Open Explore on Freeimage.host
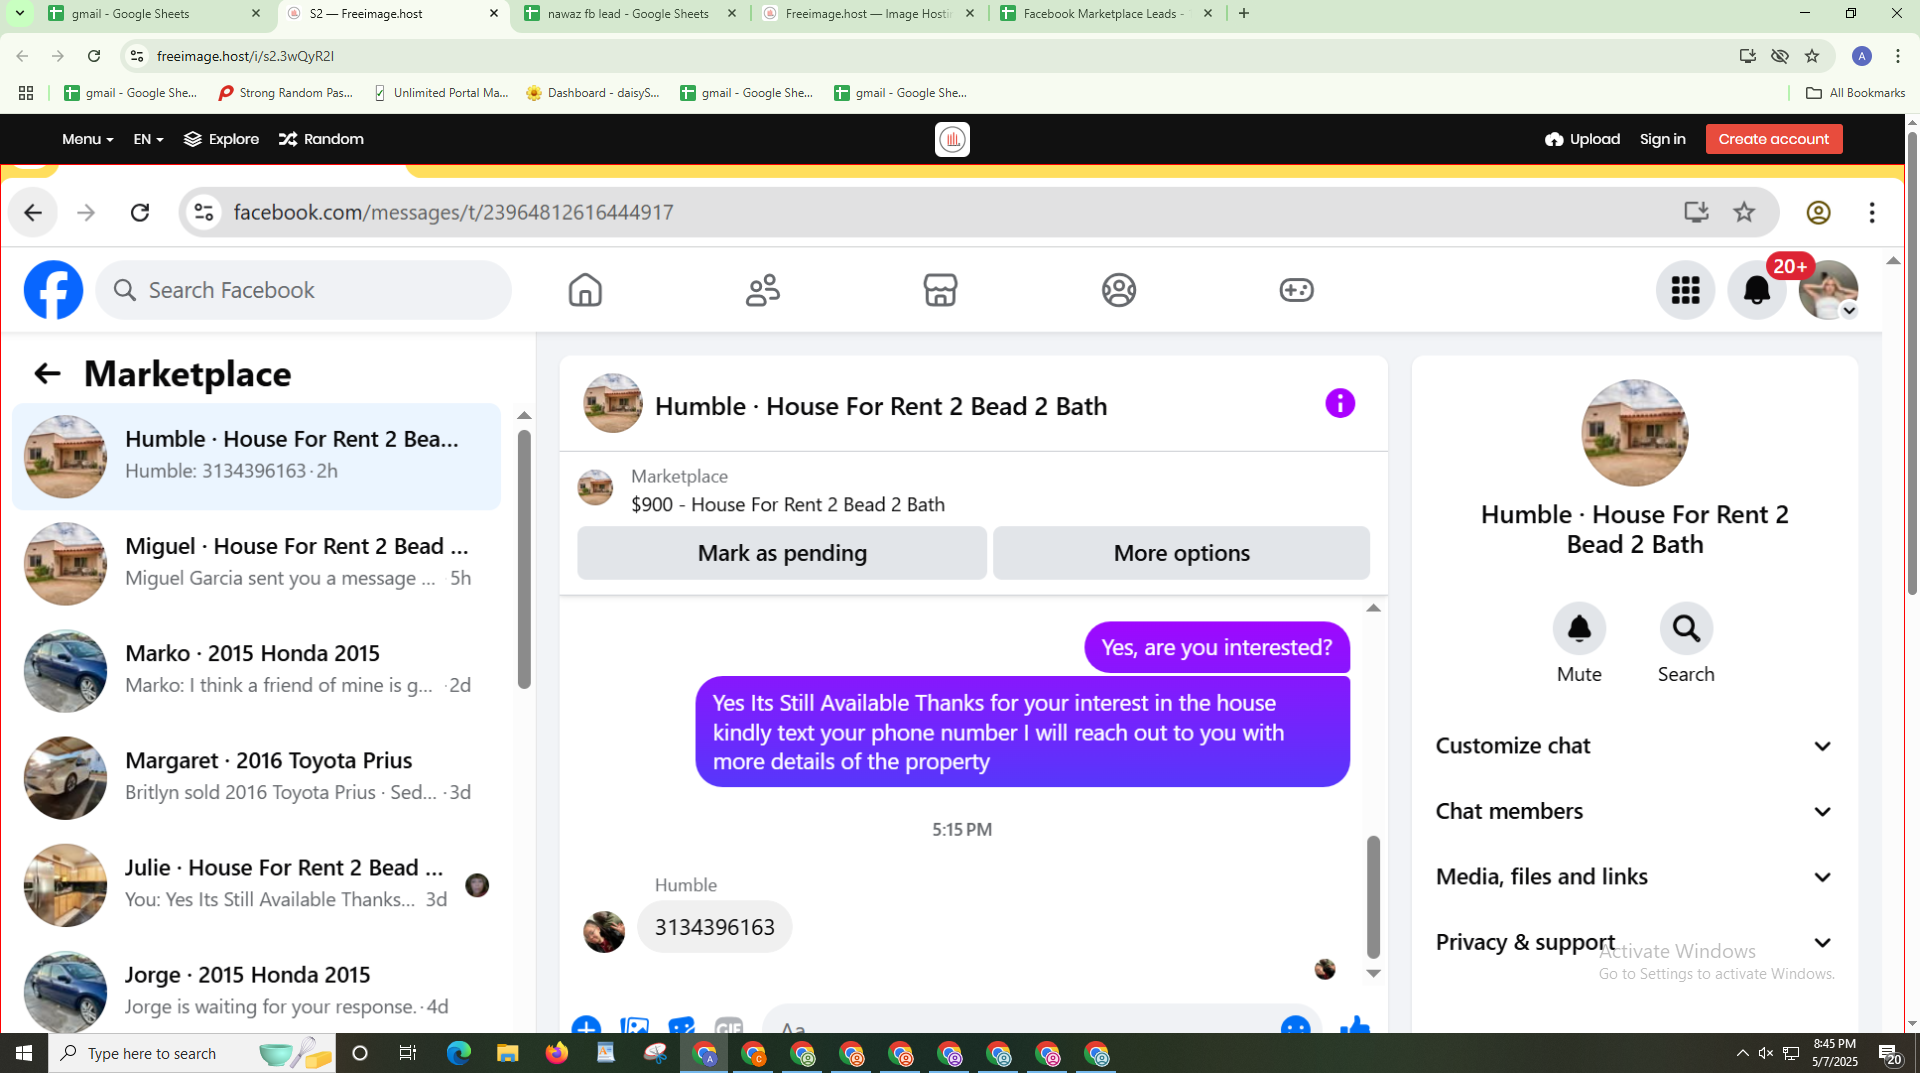Viewport: 1920px width, 1073px height. tap(221, 139)
